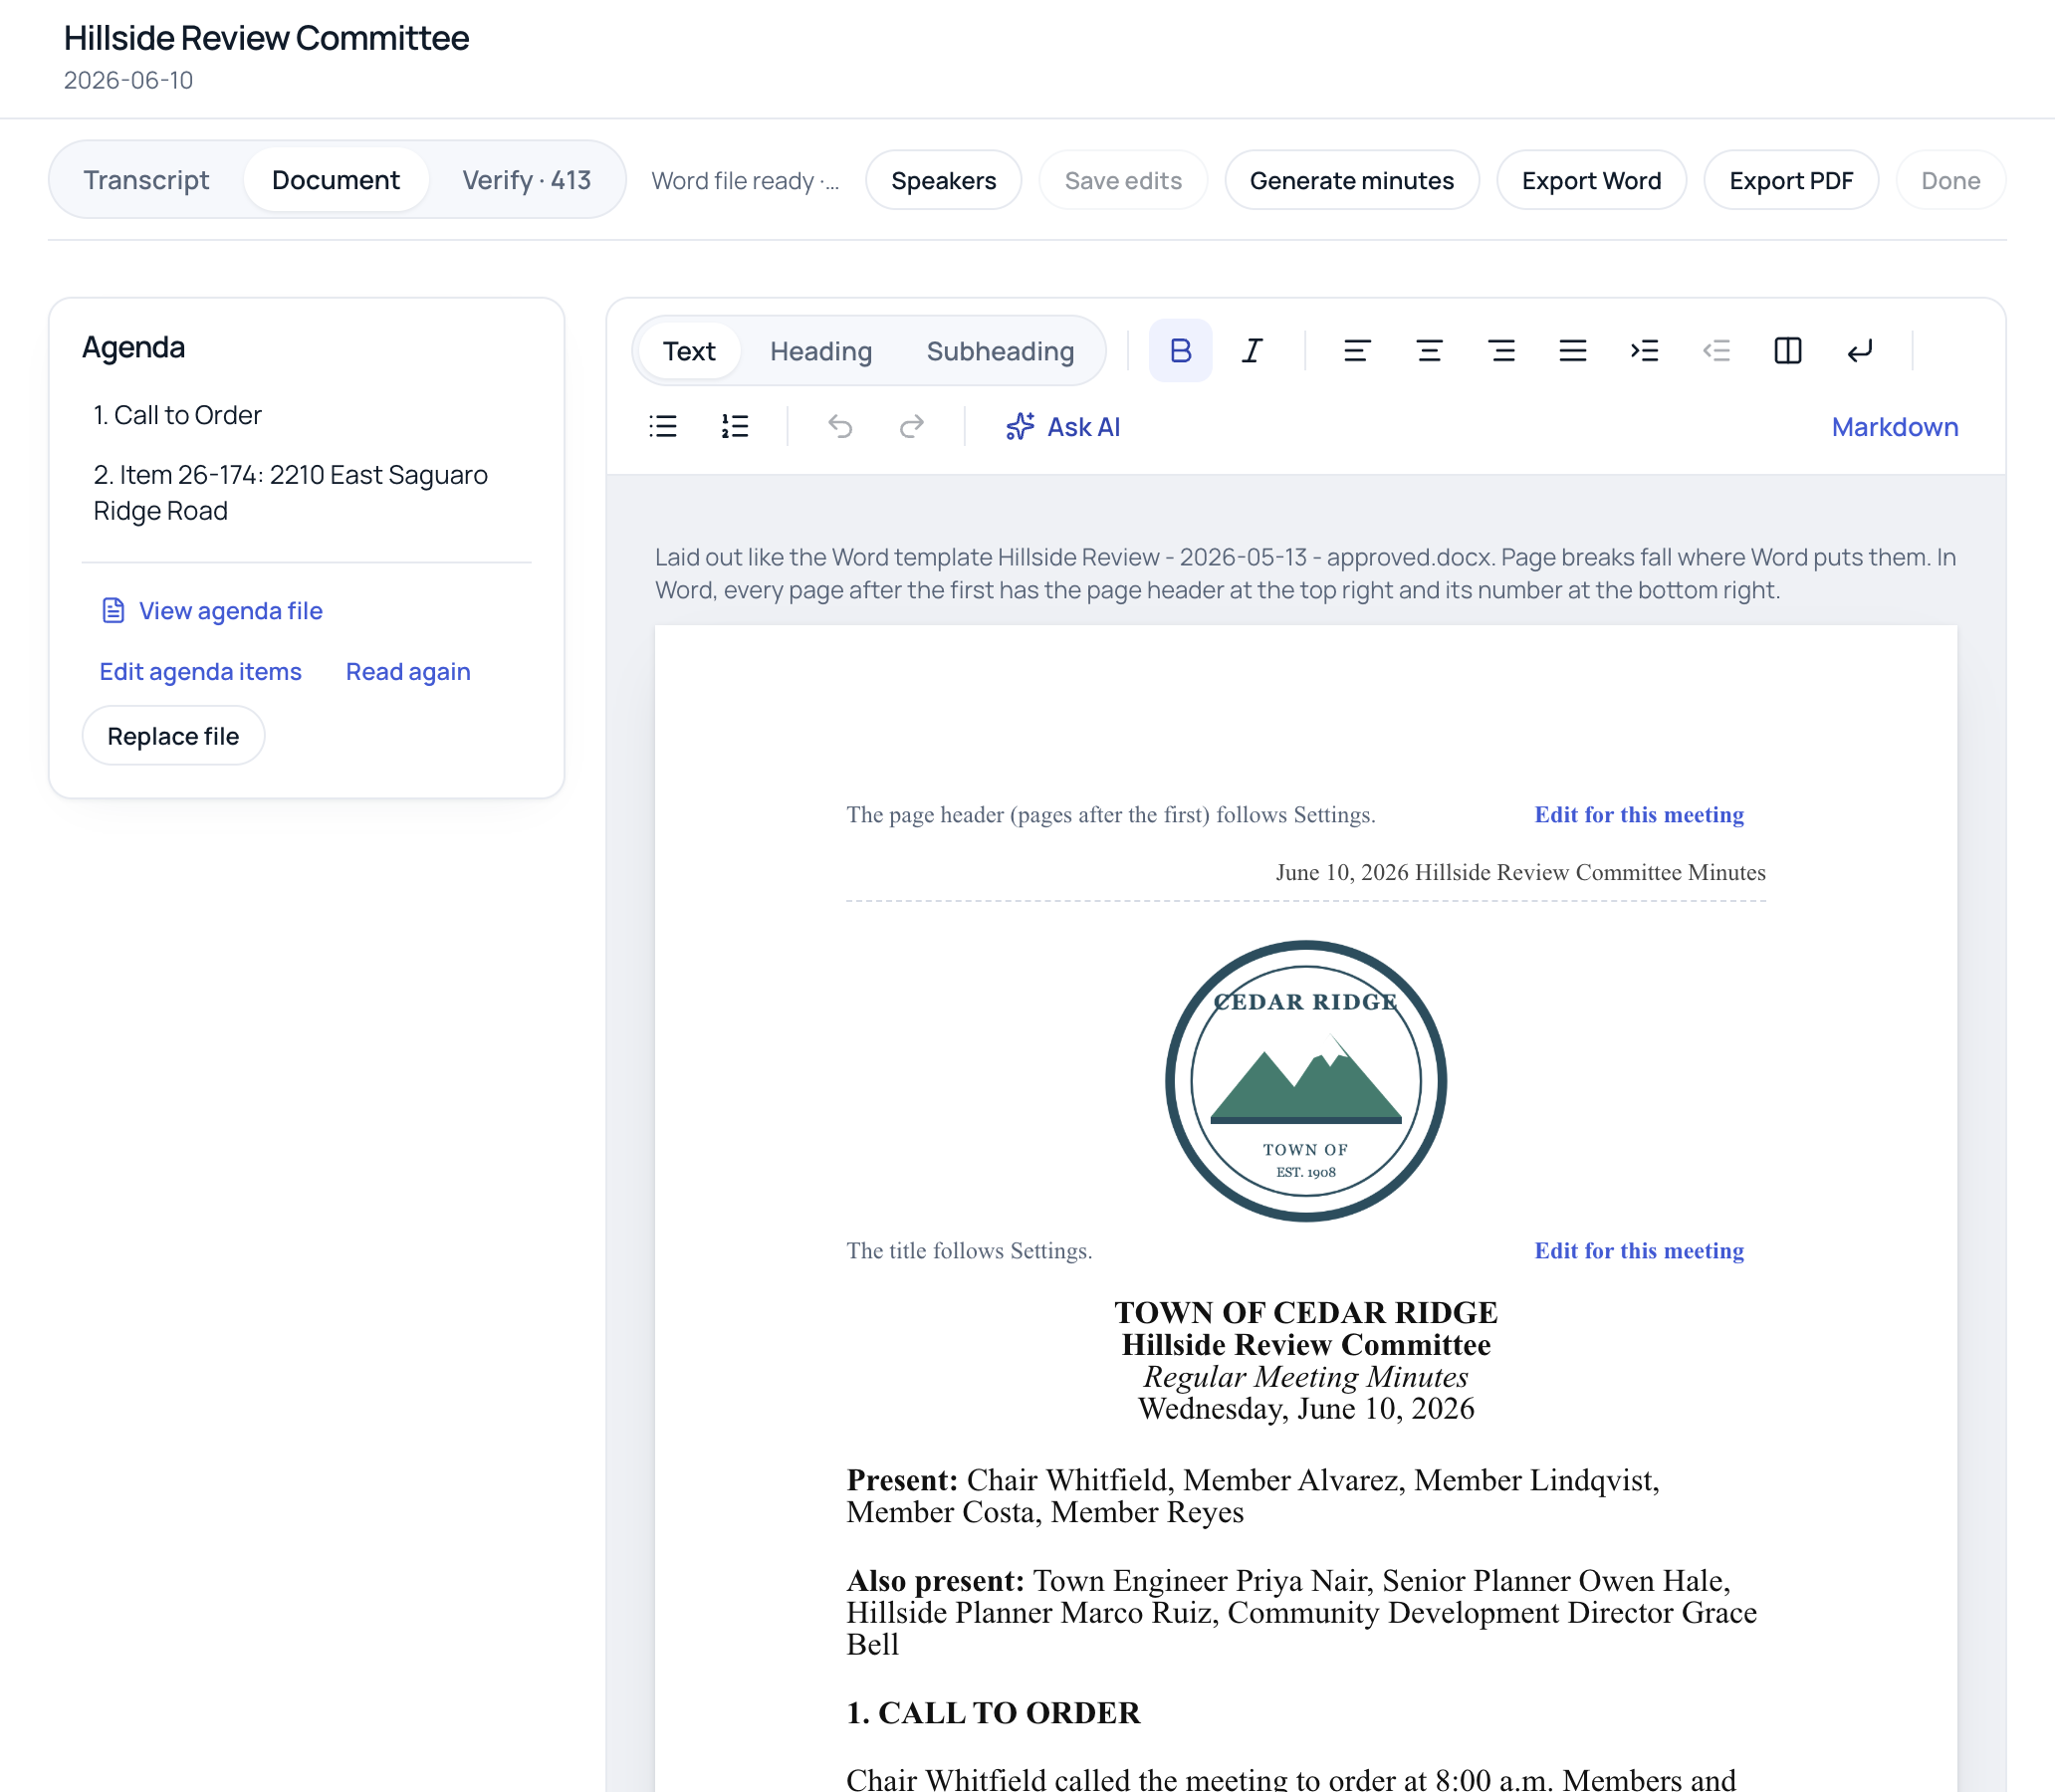Choose Heading paragraph style
This screenshot has height=1792, width=2055.
click(x=821, y=351)
